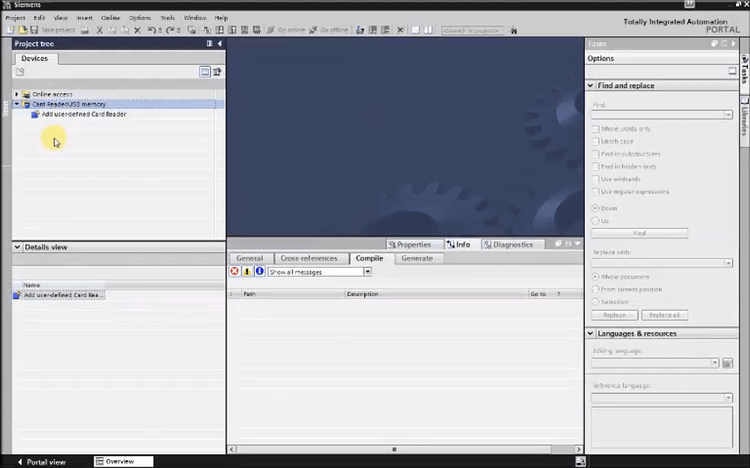Check the Match case option
The height and width of the screenshot is (468, 750).
click(x=596, y=141)
